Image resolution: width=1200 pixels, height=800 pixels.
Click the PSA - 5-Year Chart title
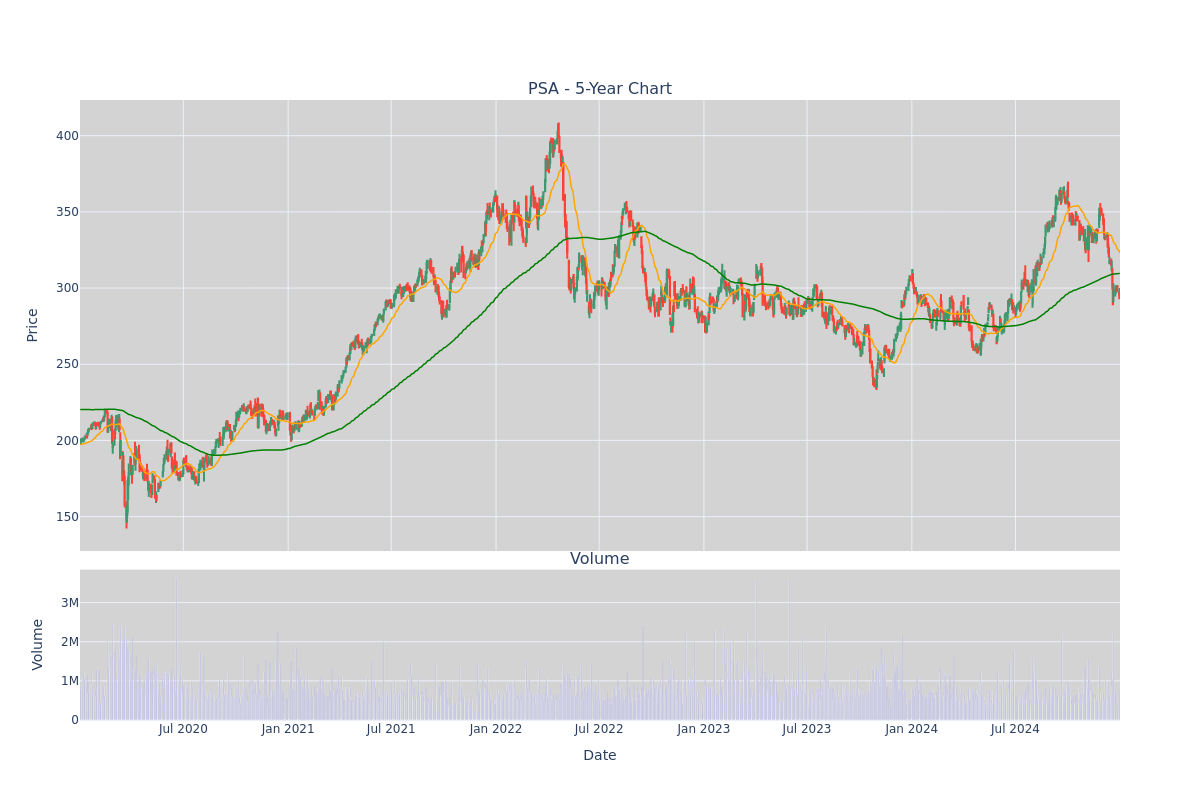pos(600,89)
